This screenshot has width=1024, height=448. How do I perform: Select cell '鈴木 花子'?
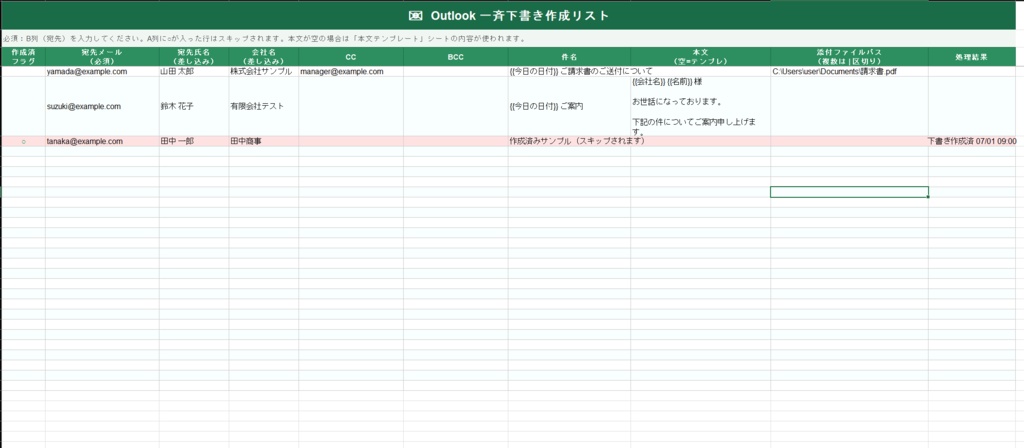tap(194, 106)
